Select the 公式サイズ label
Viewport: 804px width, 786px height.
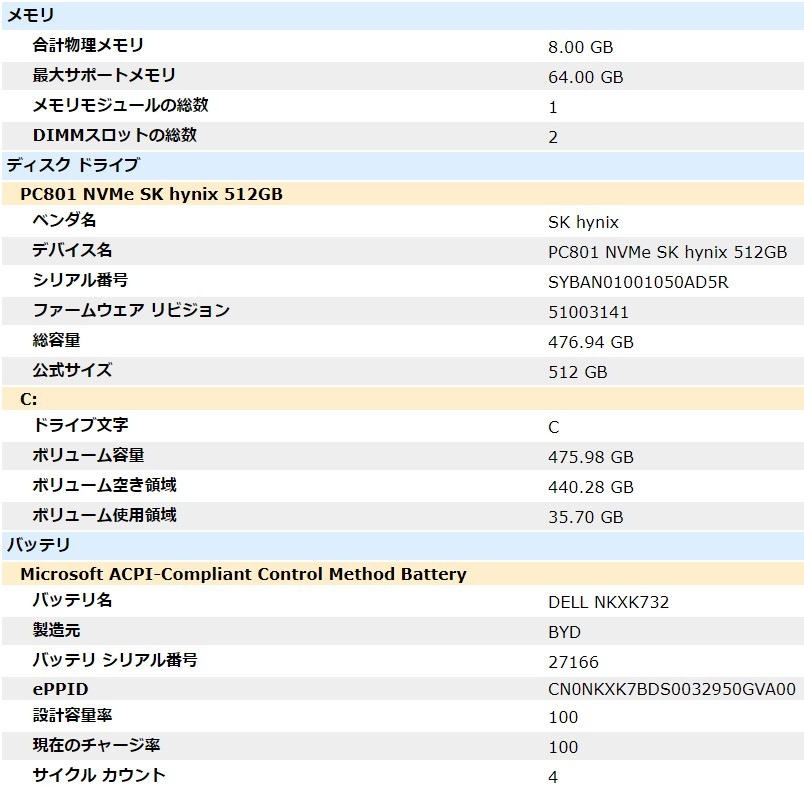click(x=72, y=370)
